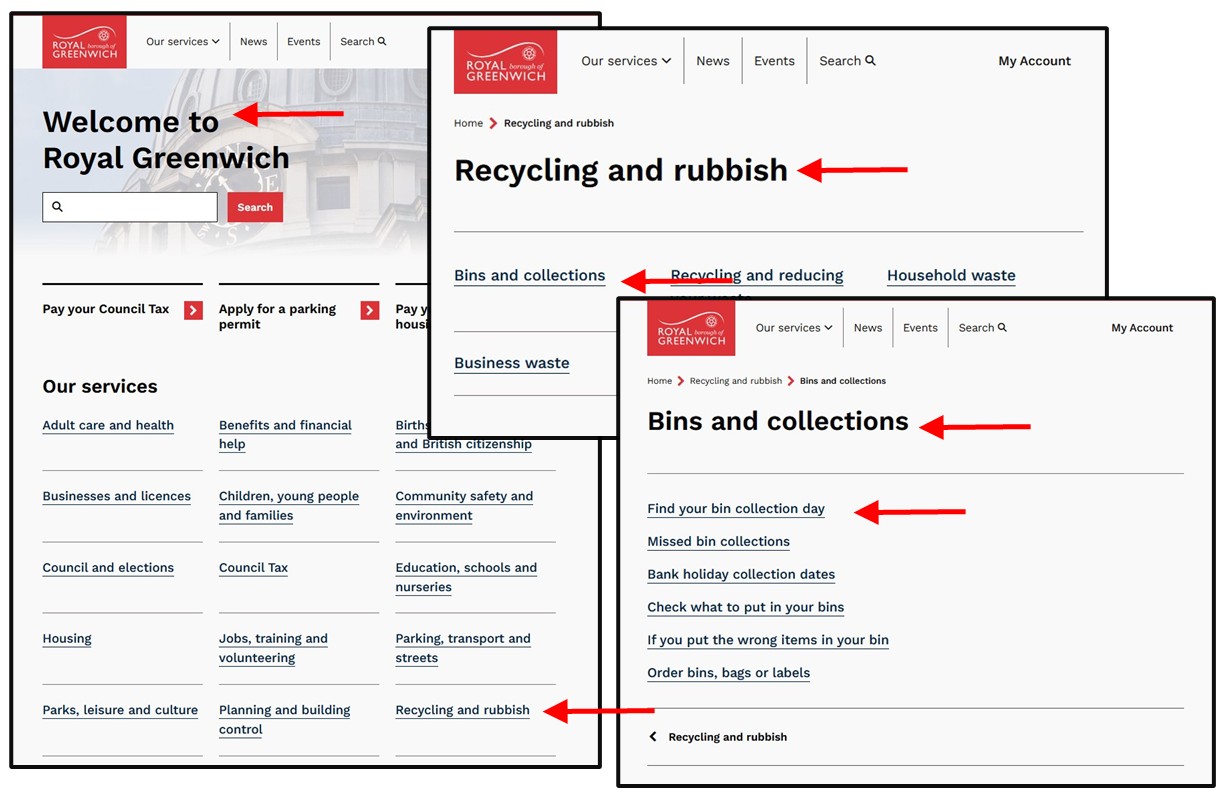
Task: Open the Missed bin collections link
Action: (718, 542)
